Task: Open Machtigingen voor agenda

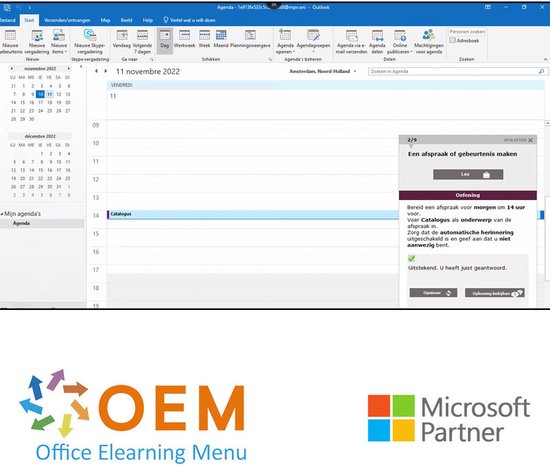Action: [429, 42]
